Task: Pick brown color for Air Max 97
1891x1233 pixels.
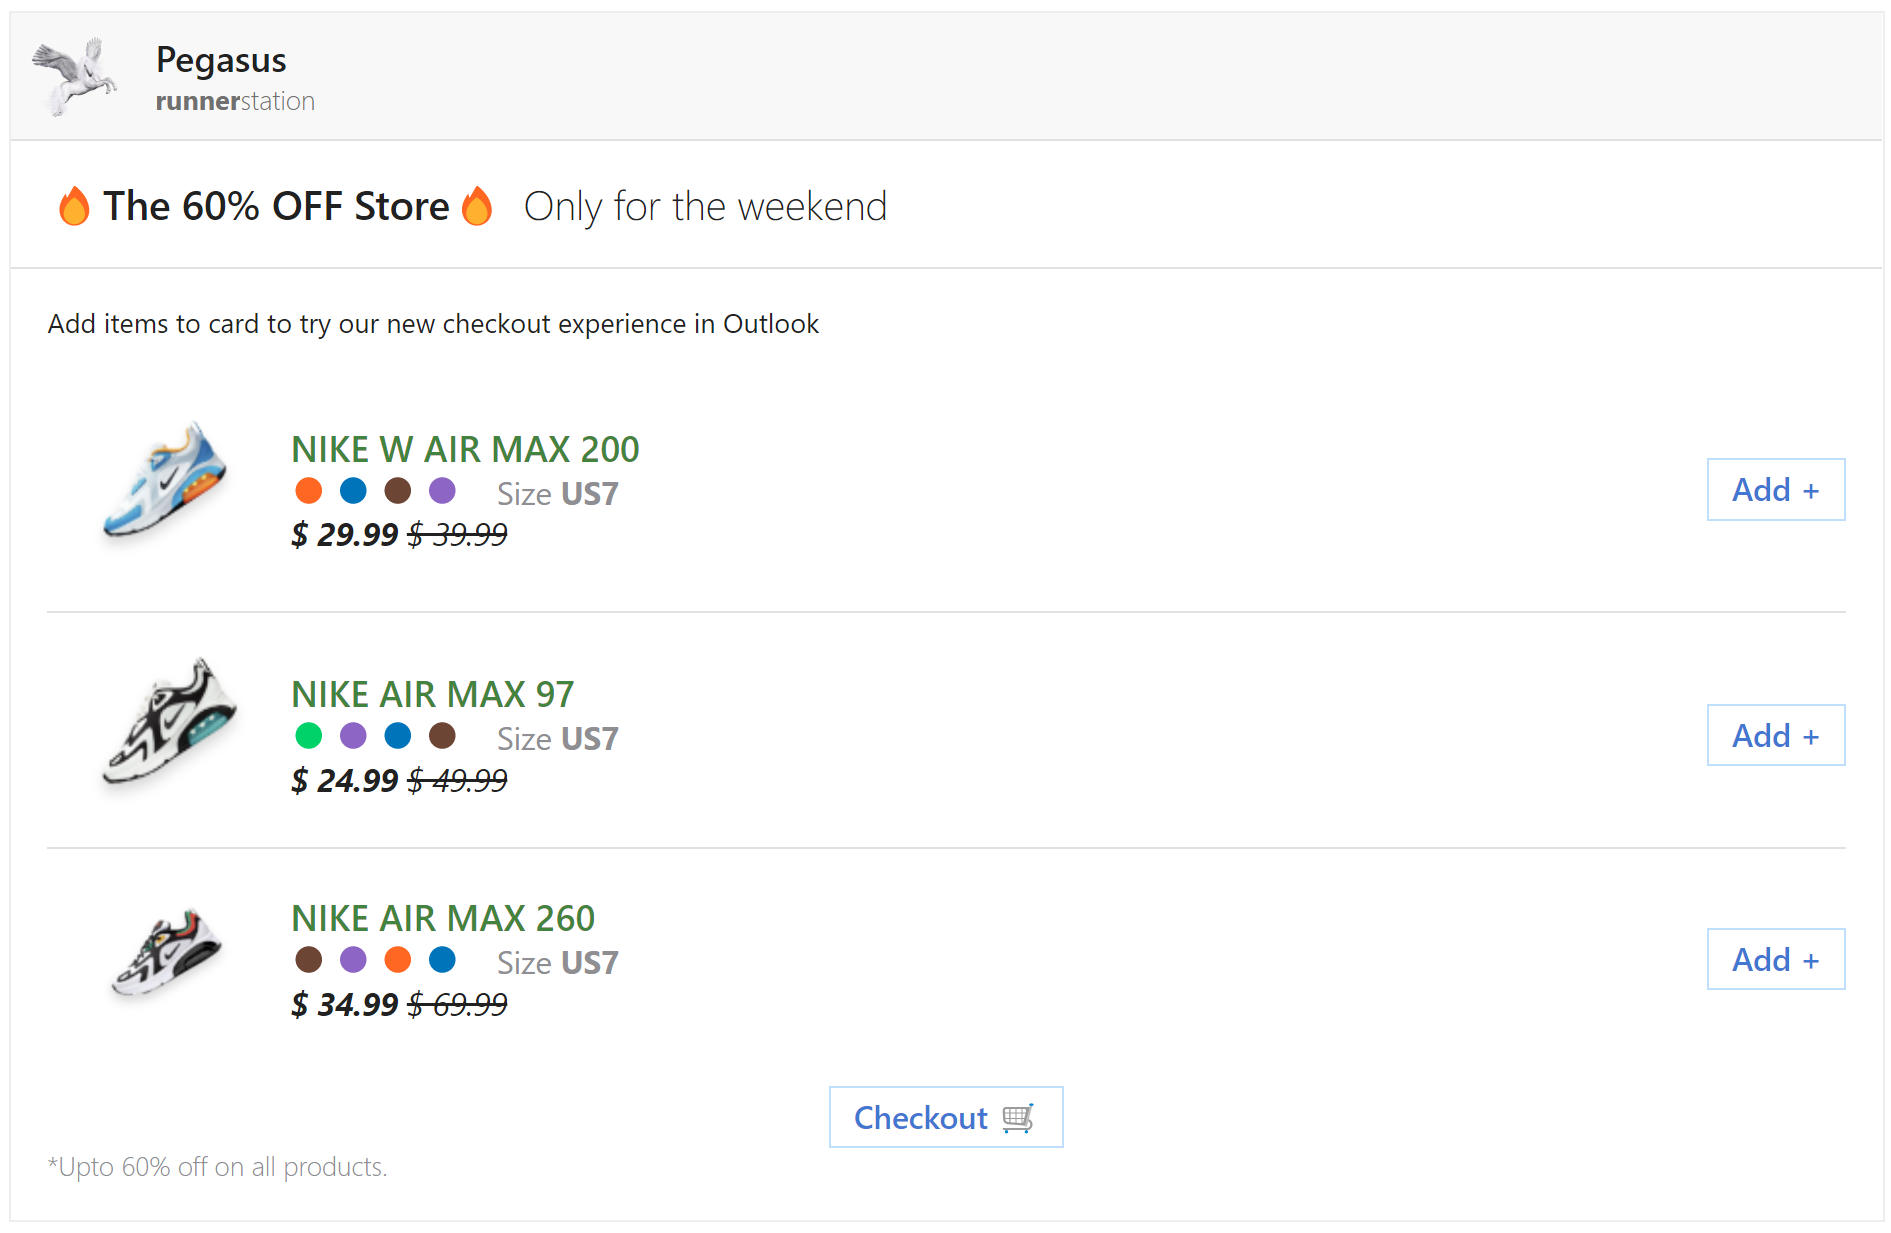Action: [x=442, y=736]
